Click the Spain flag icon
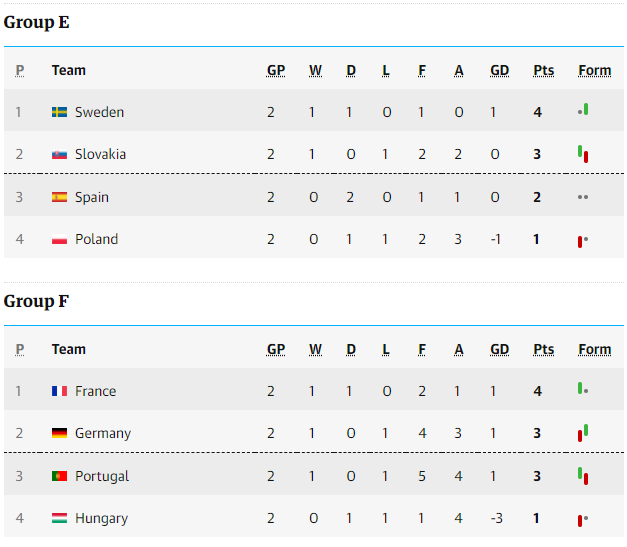The height and width of the screenshot is (547, 627). click(x=59, y=197)
